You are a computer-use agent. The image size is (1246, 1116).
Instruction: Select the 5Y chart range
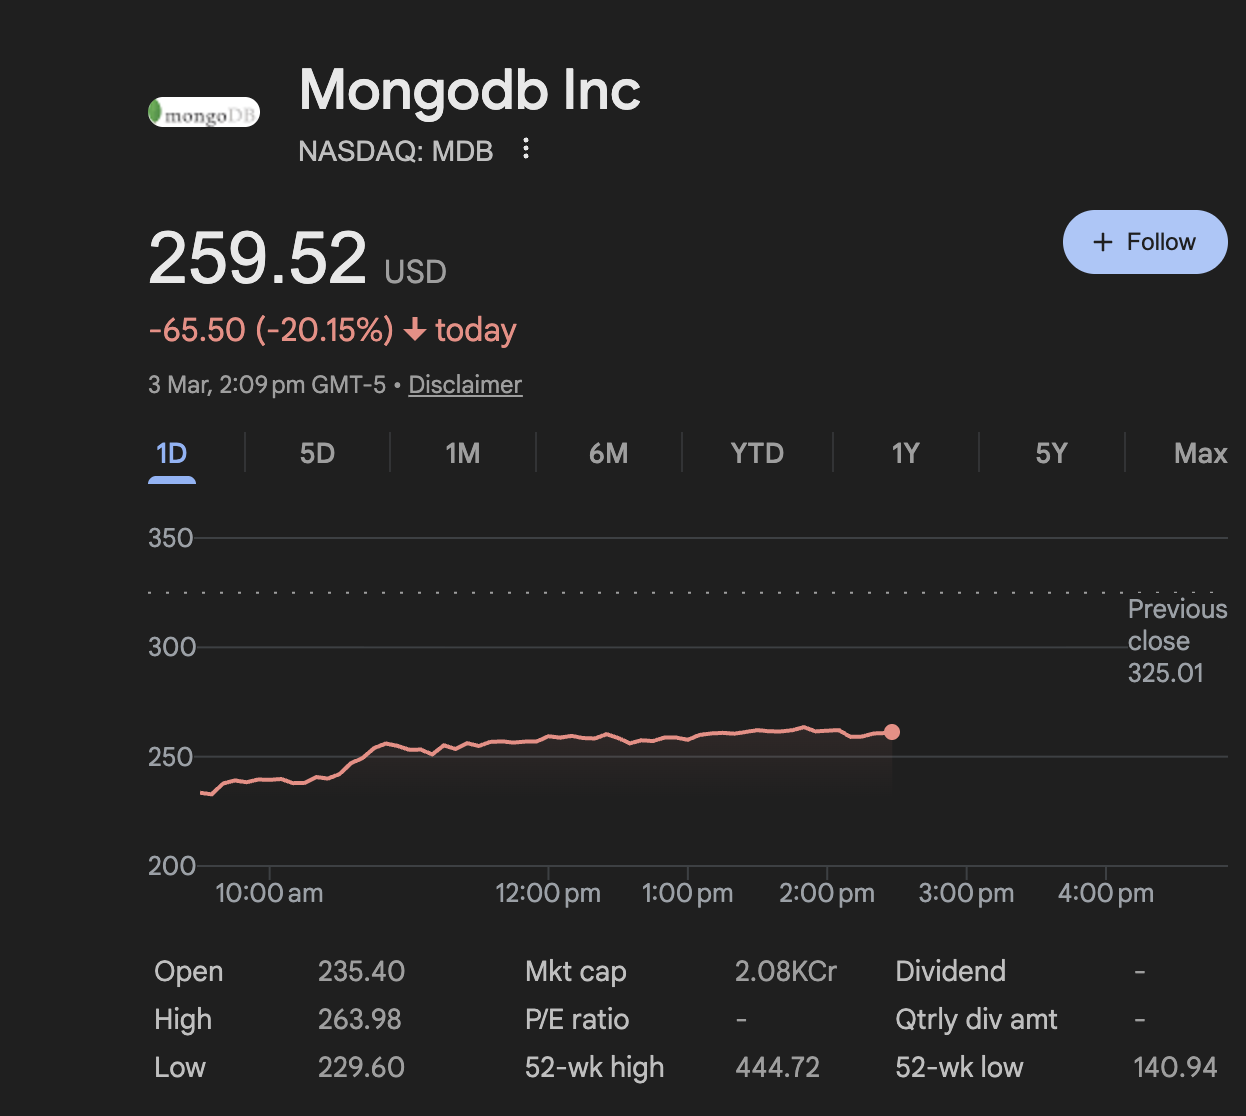[x=1051, y=453]
